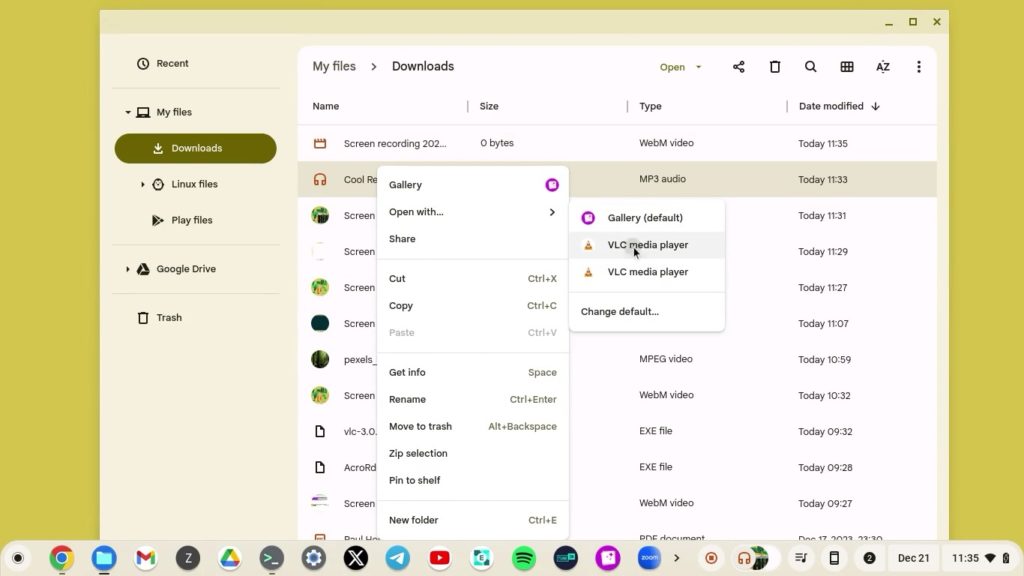Open the Files app icon on the shelf

click(x=104, y=558)
